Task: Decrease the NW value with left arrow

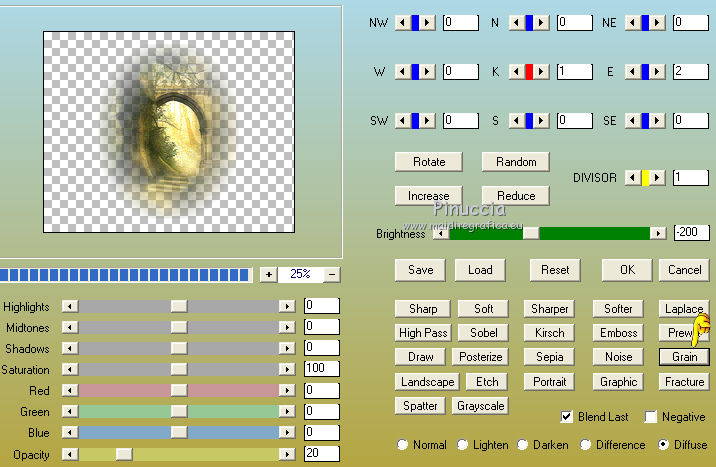Action: tap(402, 22)
